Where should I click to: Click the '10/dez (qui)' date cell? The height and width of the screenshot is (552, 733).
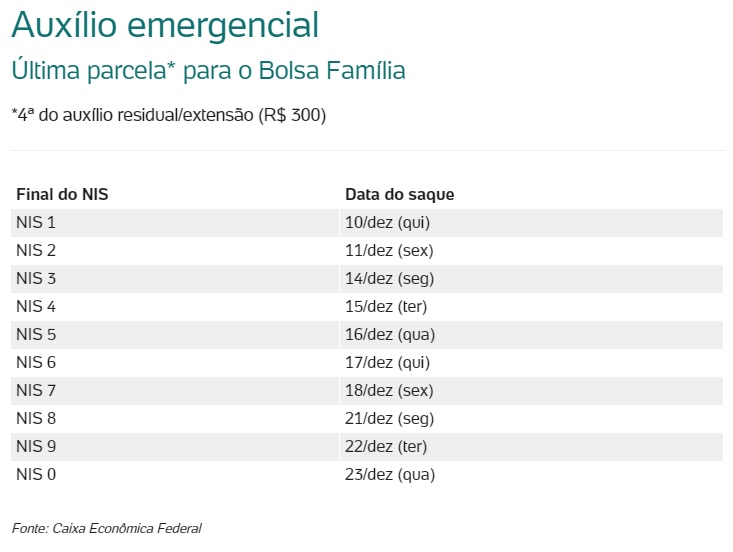pos(387,222)
